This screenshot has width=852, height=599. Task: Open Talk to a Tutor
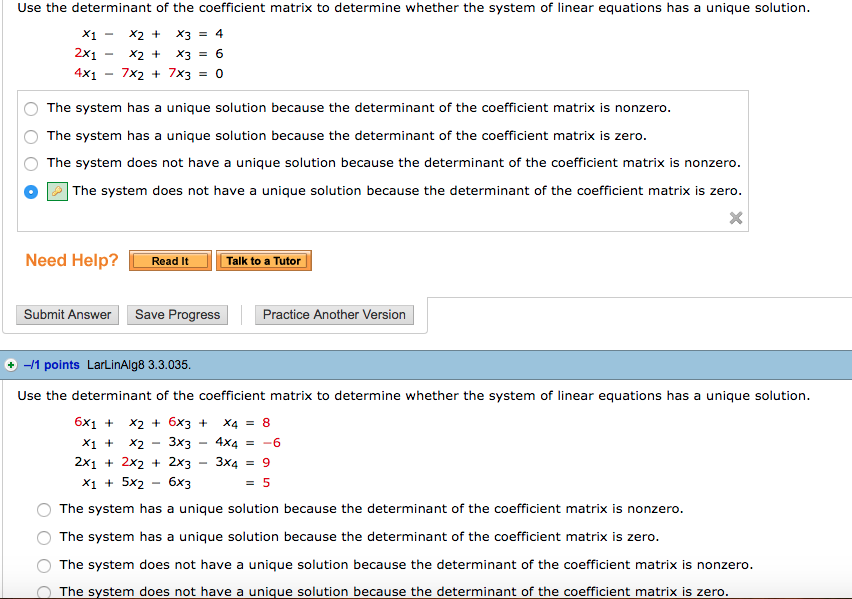[263, 260]
